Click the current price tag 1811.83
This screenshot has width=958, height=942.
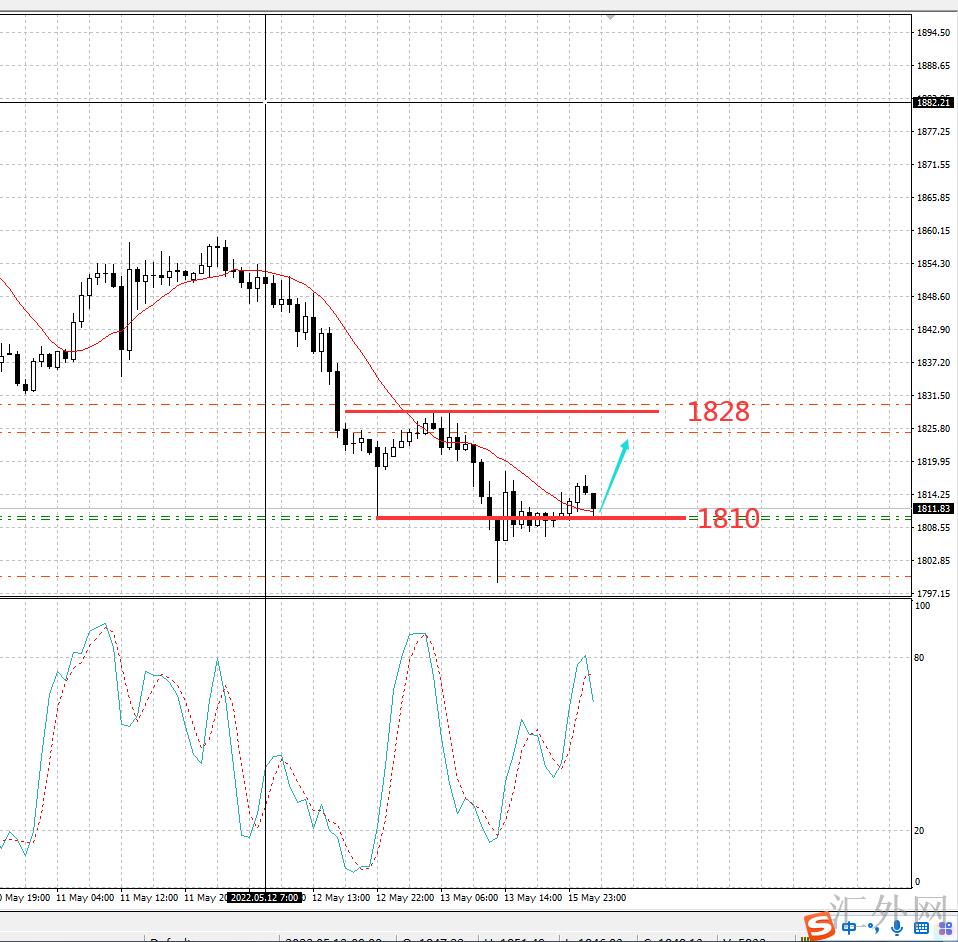pos(933,509)
